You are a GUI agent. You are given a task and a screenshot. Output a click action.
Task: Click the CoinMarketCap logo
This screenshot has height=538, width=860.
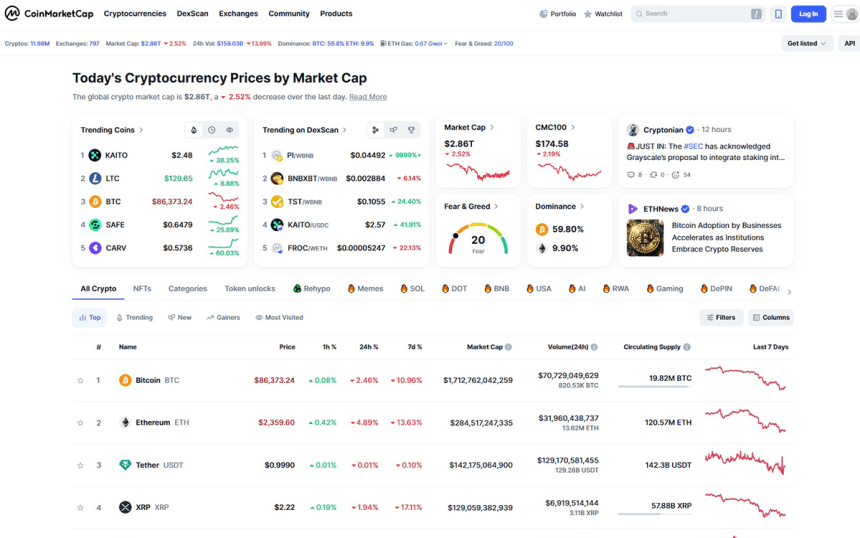click(49, 14)
